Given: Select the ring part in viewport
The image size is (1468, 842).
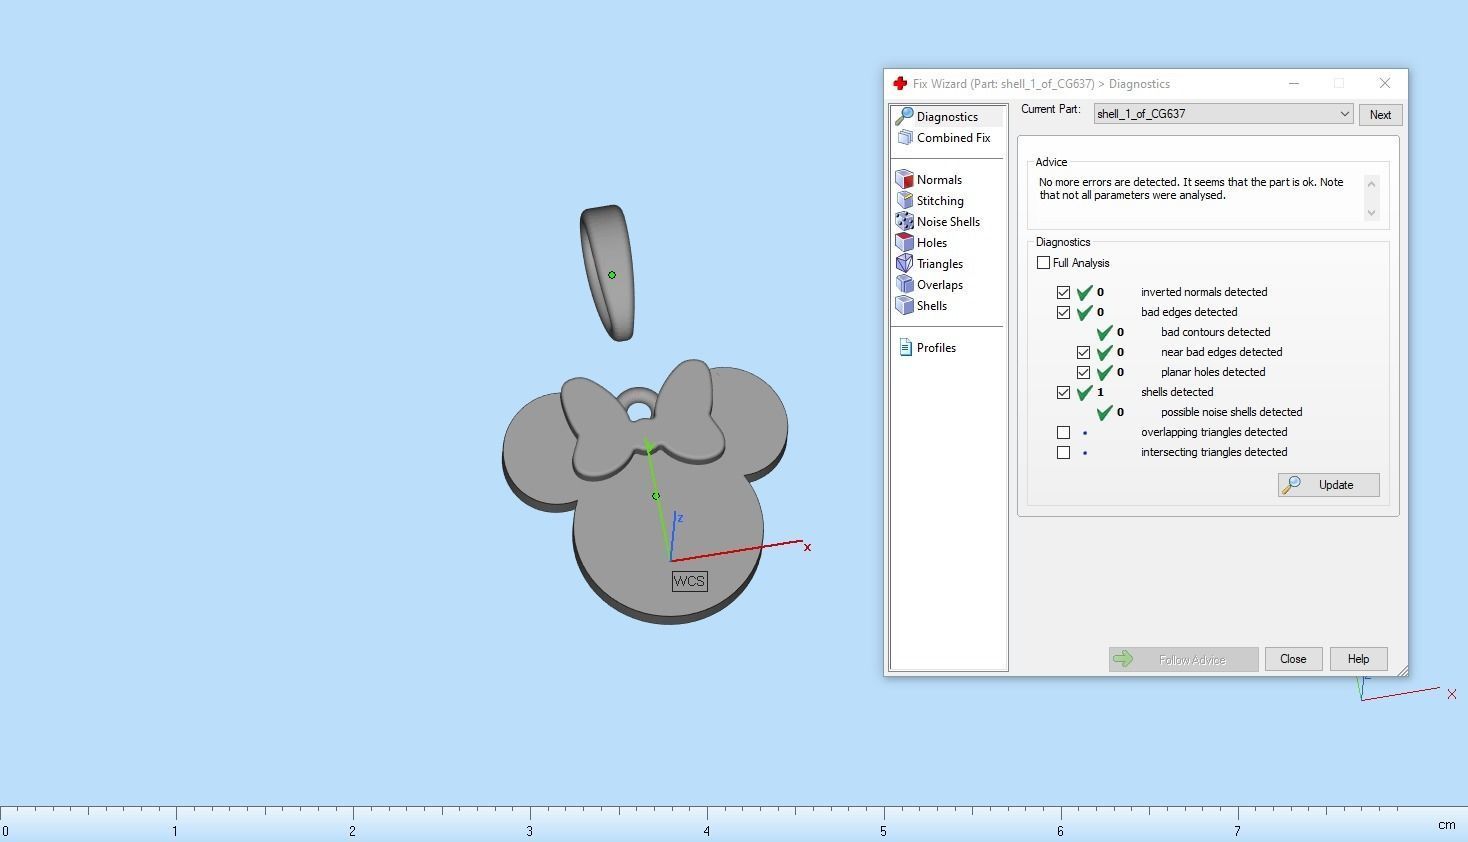Looking at the screenshot, I should [606, 273].
